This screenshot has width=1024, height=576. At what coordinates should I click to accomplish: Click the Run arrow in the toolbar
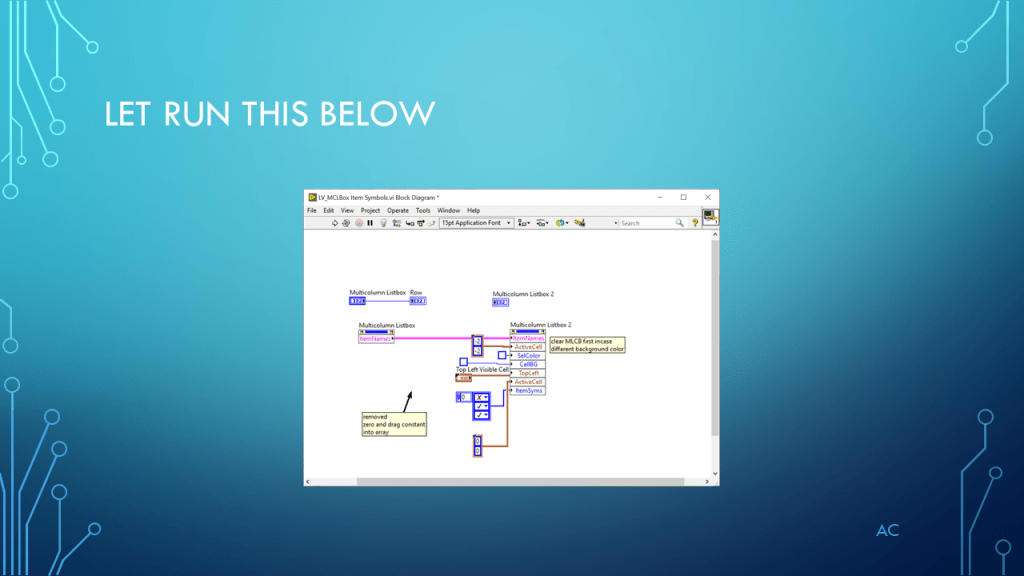(335, 223)
